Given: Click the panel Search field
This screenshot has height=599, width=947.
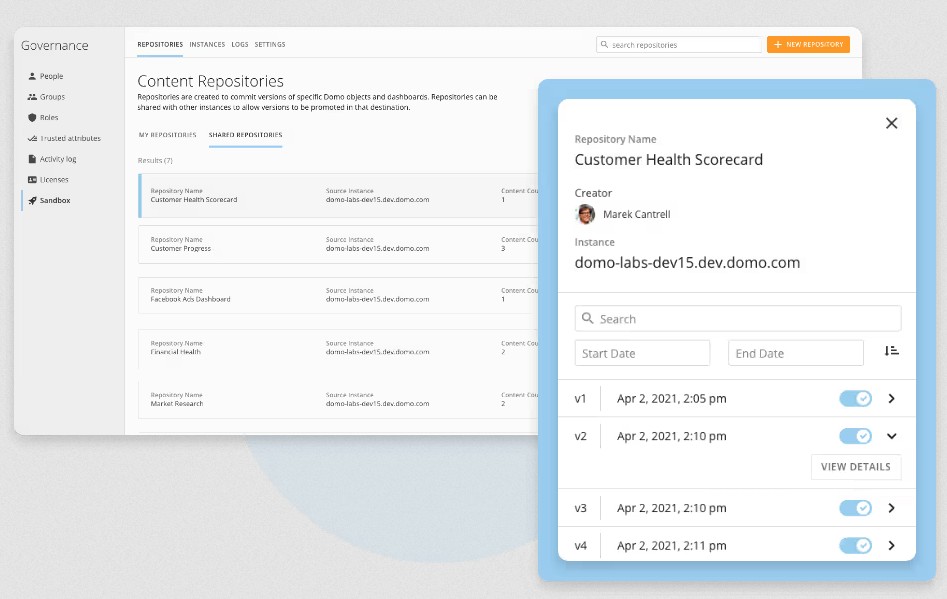Looking at the screenshot, I should pyautogui.click(x=738, y=318).
